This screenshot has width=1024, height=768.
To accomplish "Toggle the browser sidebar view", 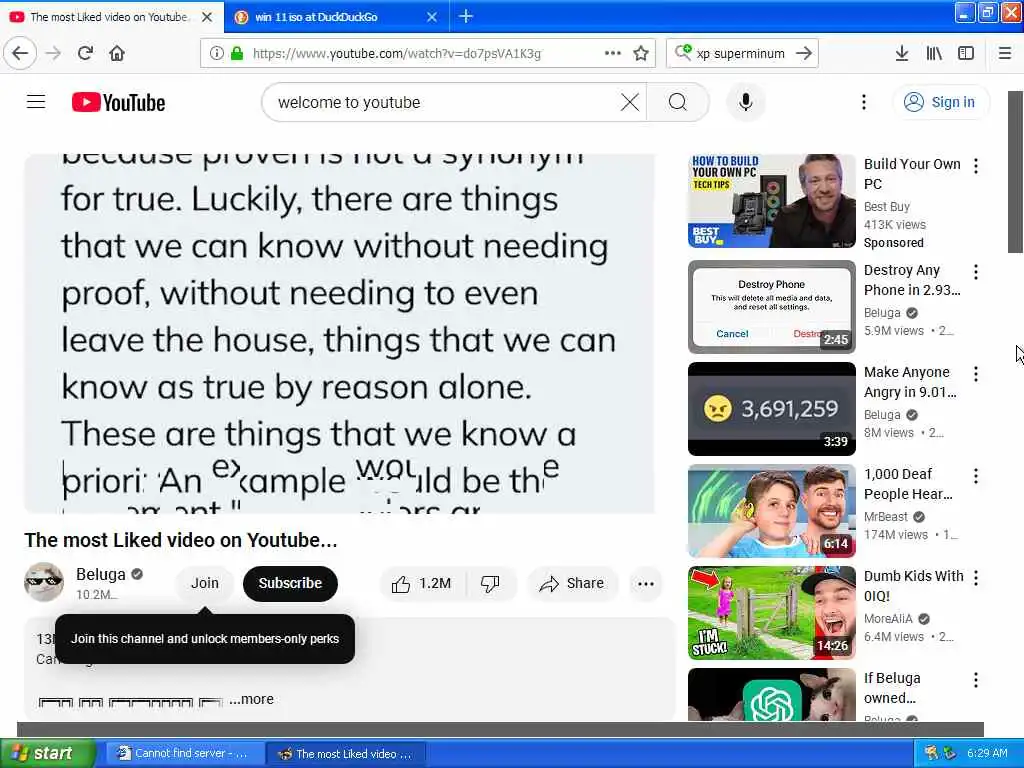I will [x=966, y=53].
